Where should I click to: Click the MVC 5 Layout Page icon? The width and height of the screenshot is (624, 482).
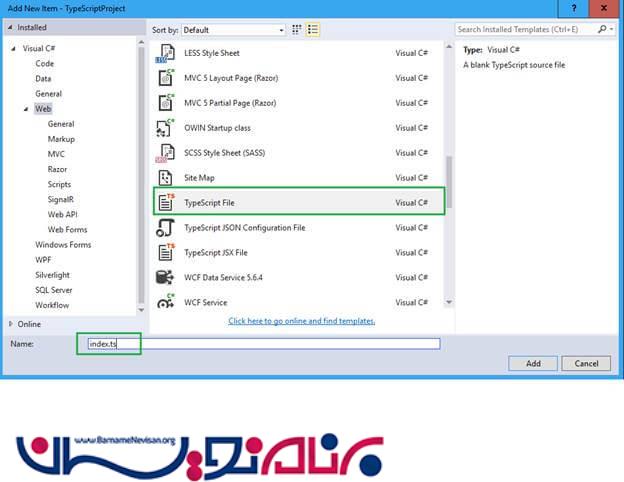click(165, 78)
